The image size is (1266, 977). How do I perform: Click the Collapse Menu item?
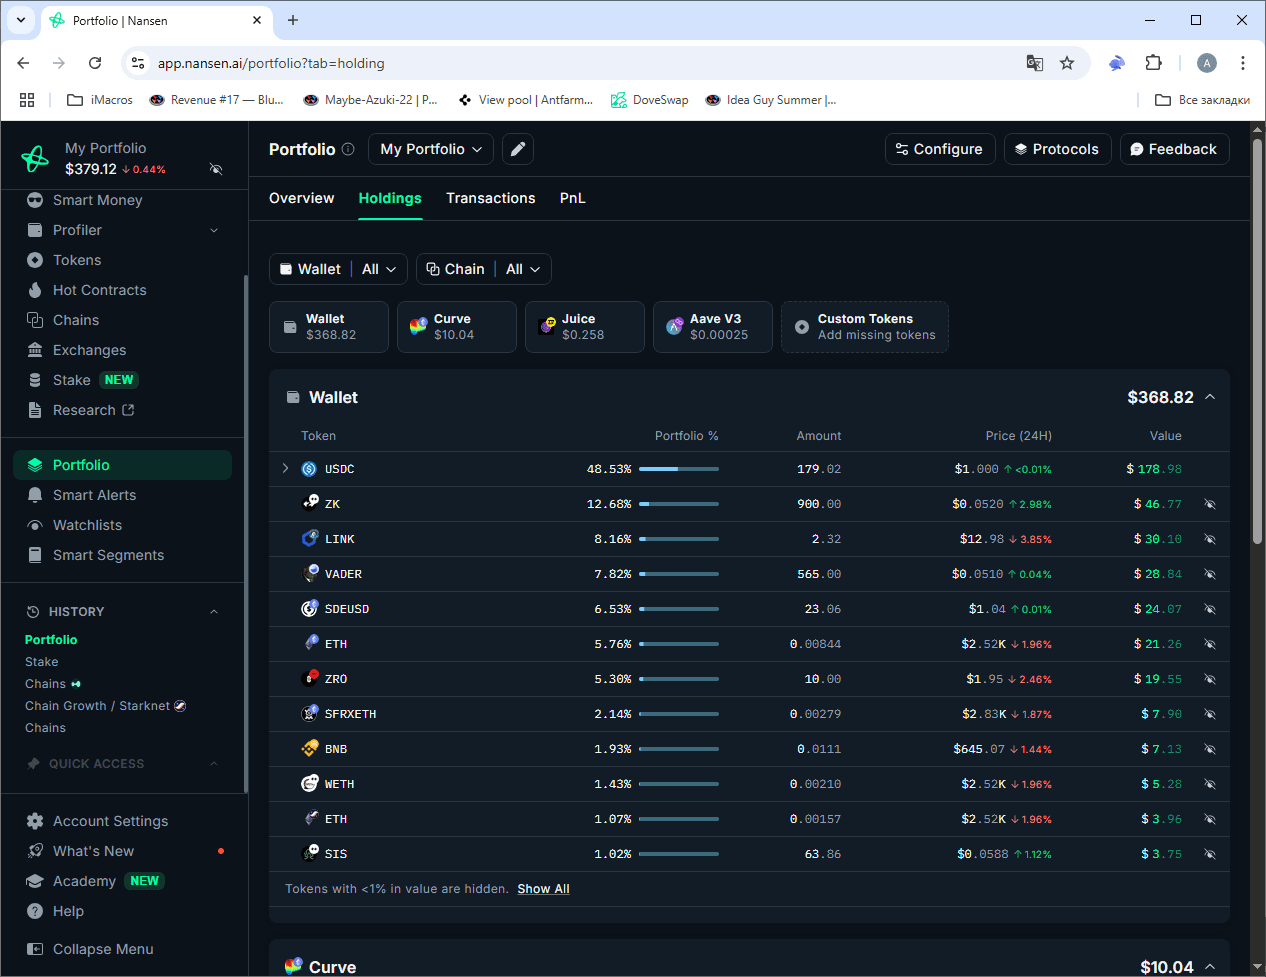[x=103, y=949]
